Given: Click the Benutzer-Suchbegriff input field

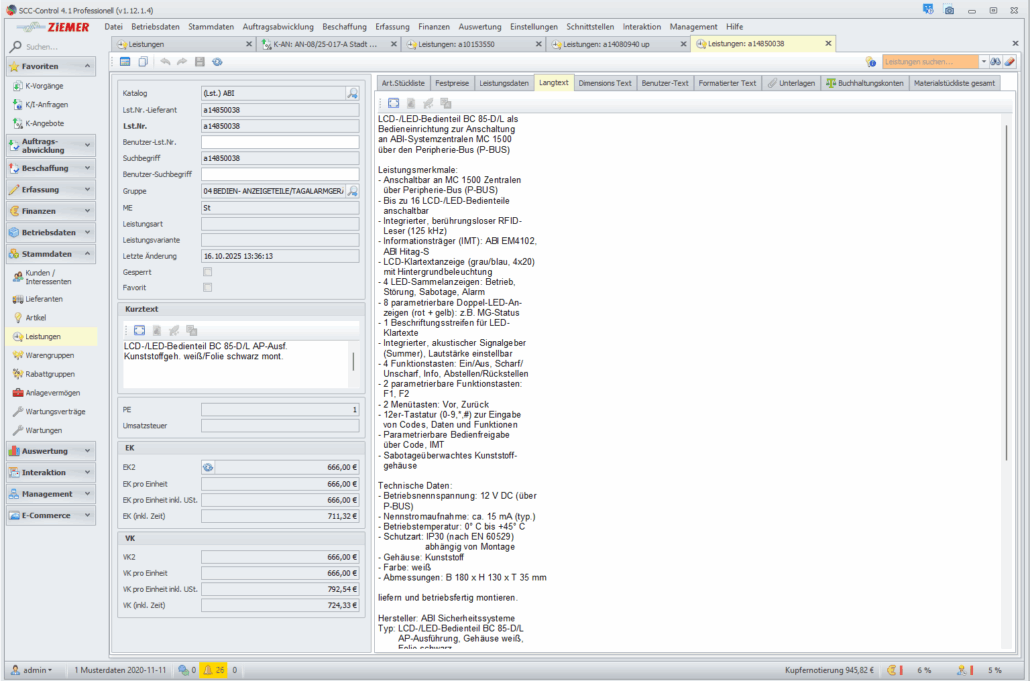Looking at the screenshot, I should tap(280, 174).
